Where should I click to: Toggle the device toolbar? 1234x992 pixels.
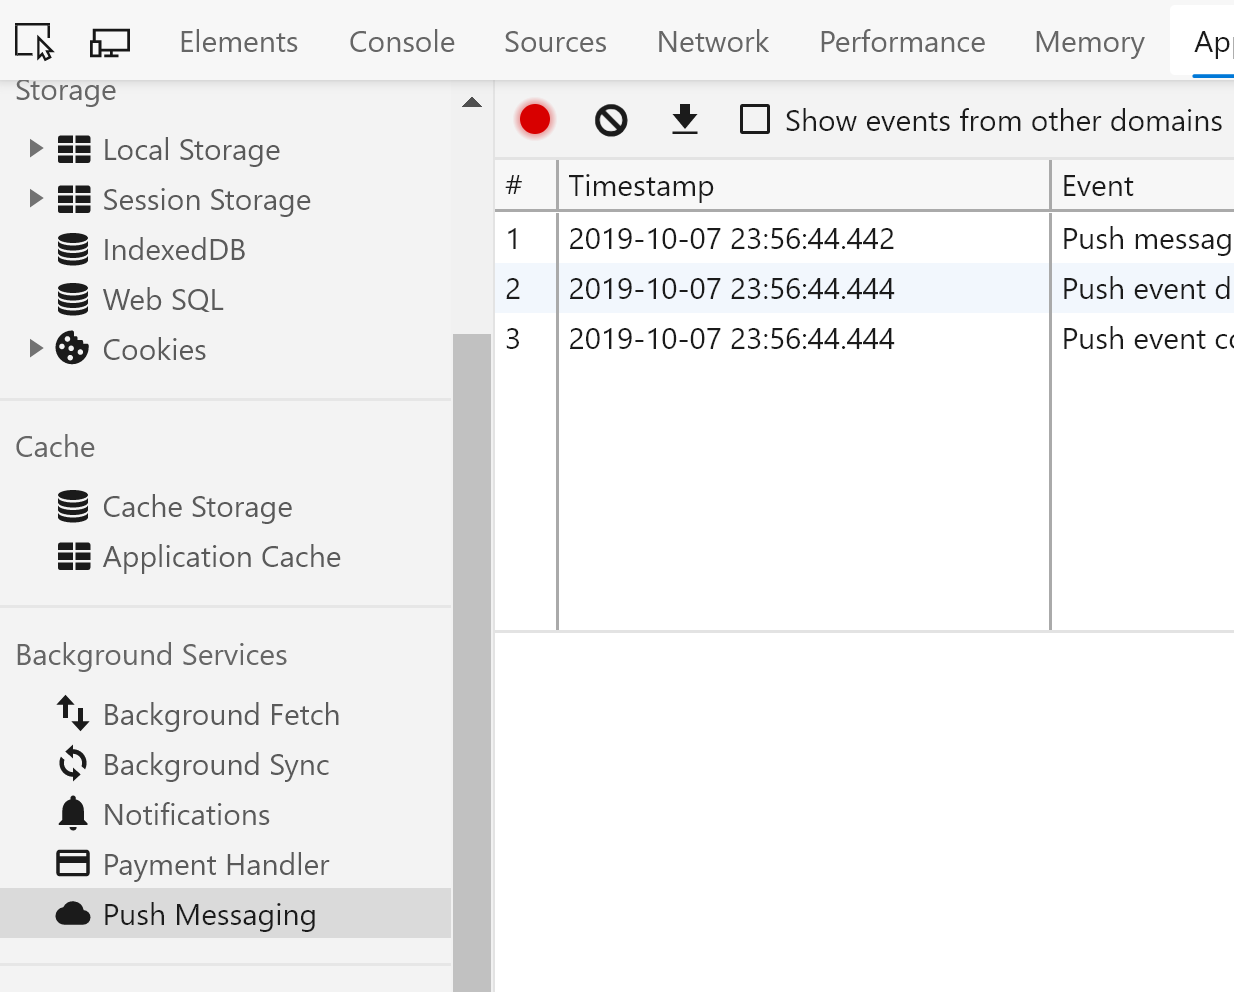pyautogui.click(x=109, y=40)
